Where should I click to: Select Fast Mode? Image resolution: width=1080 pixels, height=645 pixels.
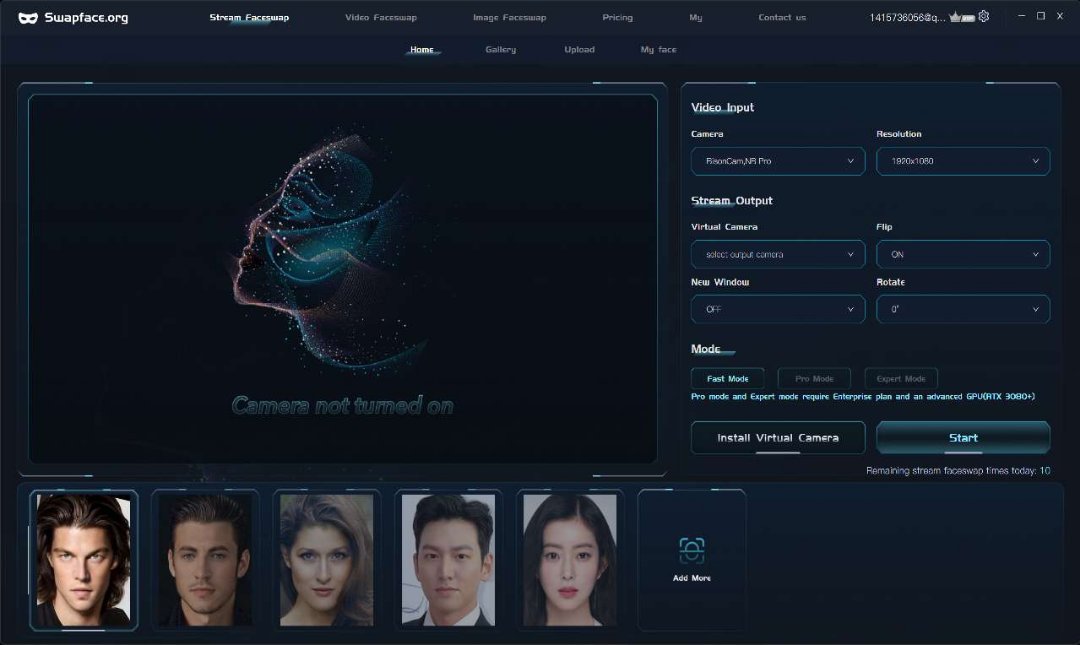click(728, 379)
